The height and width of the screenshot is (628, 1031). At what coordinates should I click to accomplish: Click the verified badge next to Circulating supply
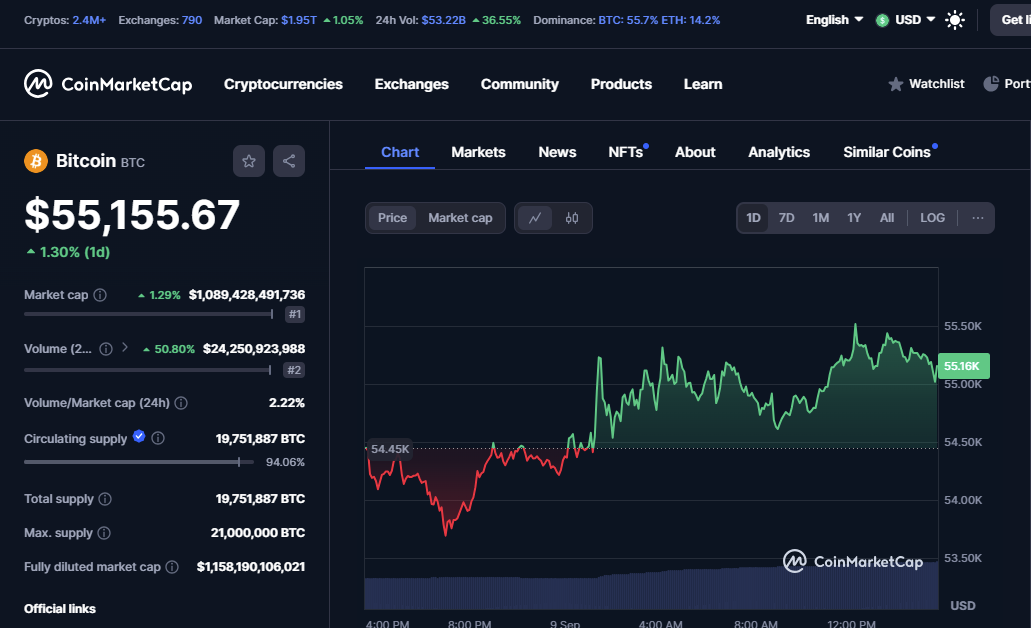[139, 436]
